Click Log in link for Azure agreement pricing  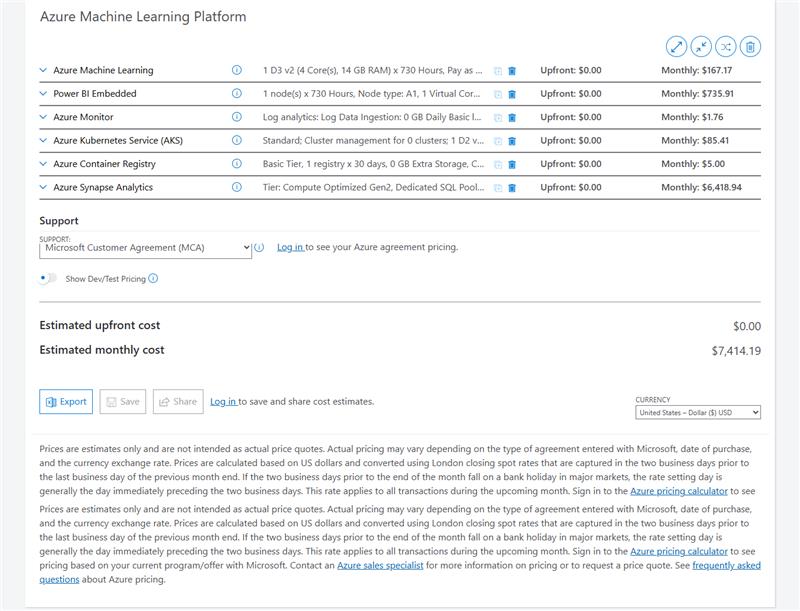pyautogui.click(x=290, y=247)
